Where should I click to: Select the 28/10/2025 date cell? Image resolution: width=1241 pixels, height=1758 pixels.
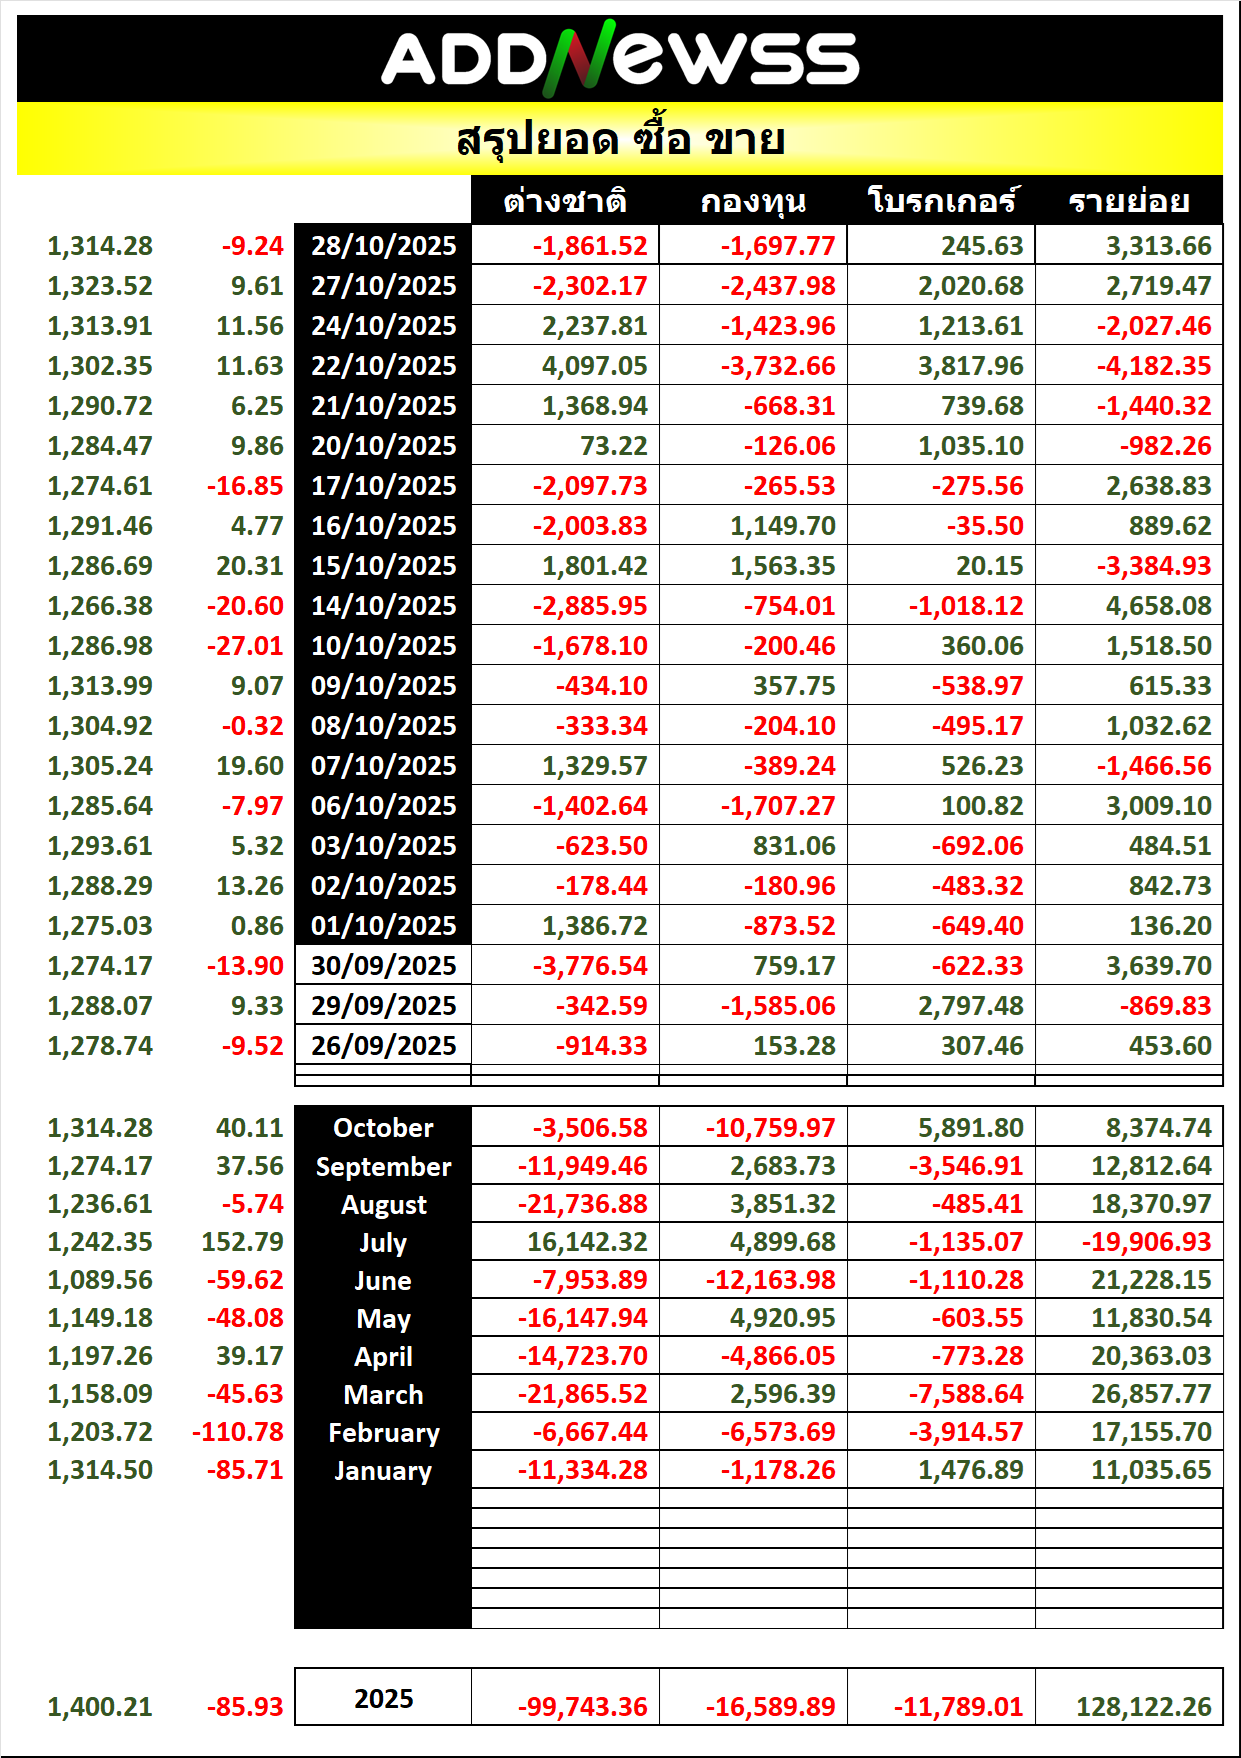click(x=383, y=246)
